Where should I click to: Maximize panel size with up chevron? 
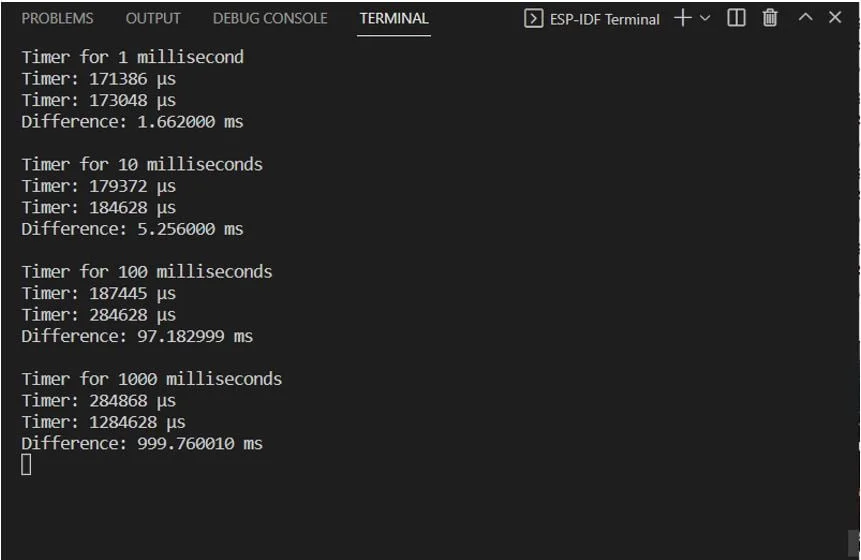pyautogui.click(x=805, y=18)
